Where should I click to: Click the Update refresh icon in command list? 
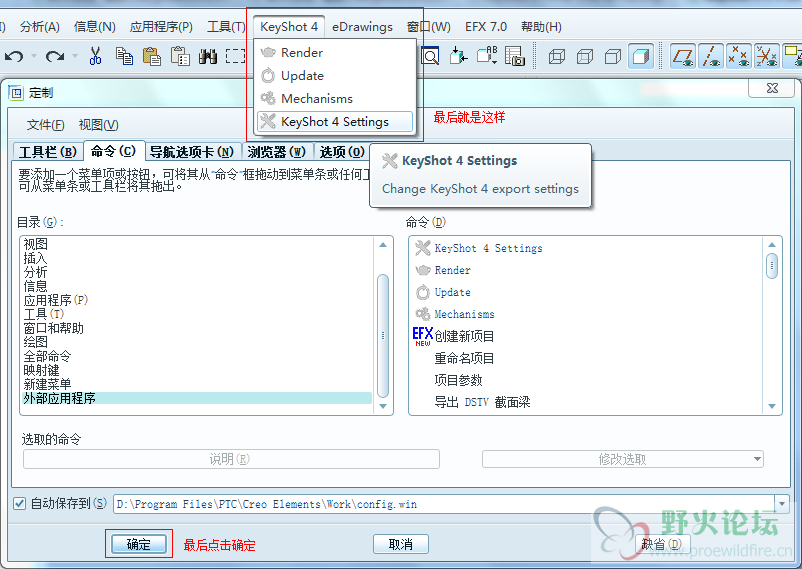422,292
